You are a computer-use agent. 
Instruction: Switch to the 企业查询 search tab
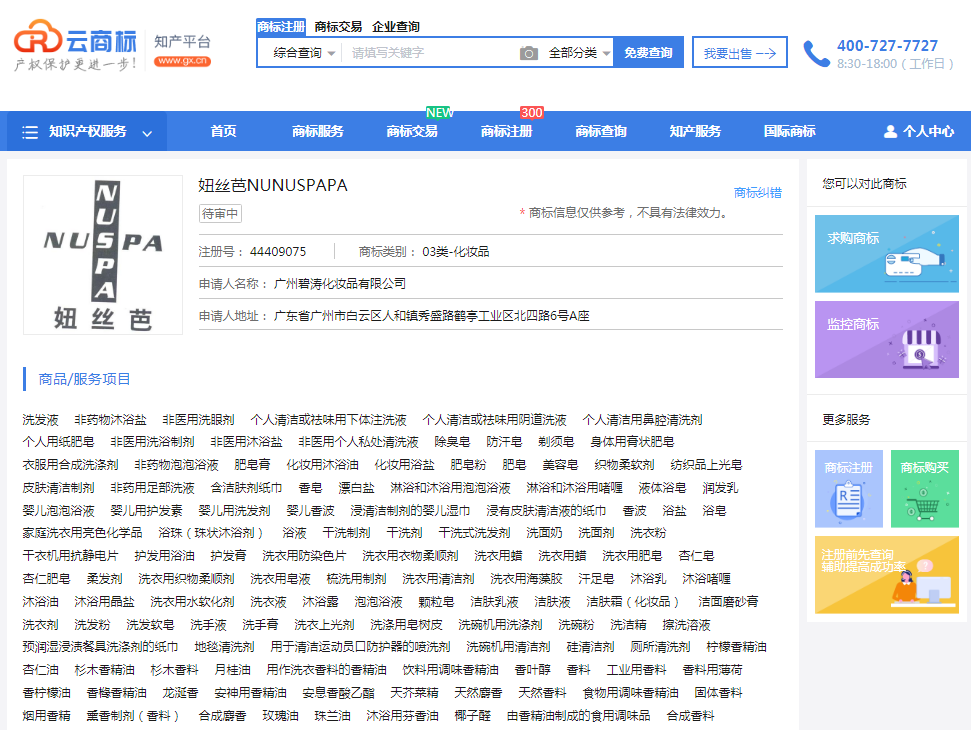pos(396,27)
